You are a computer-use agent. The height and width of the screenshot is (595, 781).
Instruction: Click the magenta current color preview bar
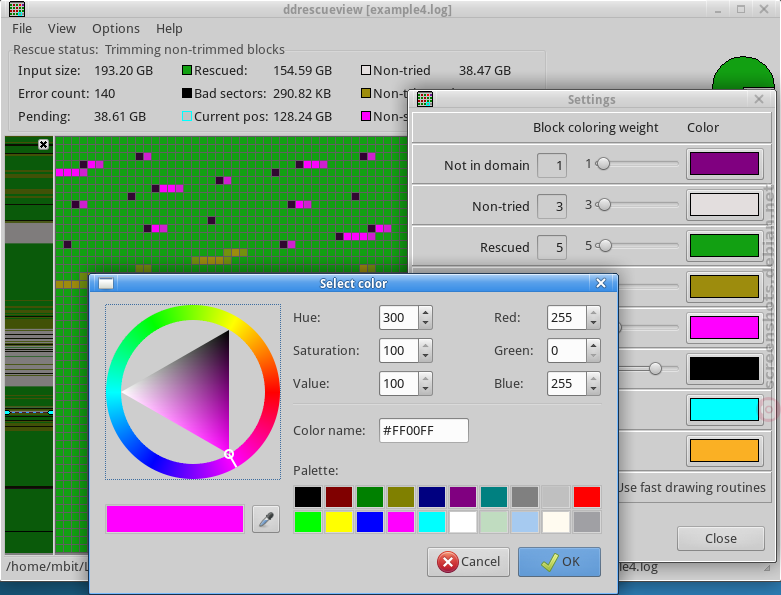(x=175, y=519)
